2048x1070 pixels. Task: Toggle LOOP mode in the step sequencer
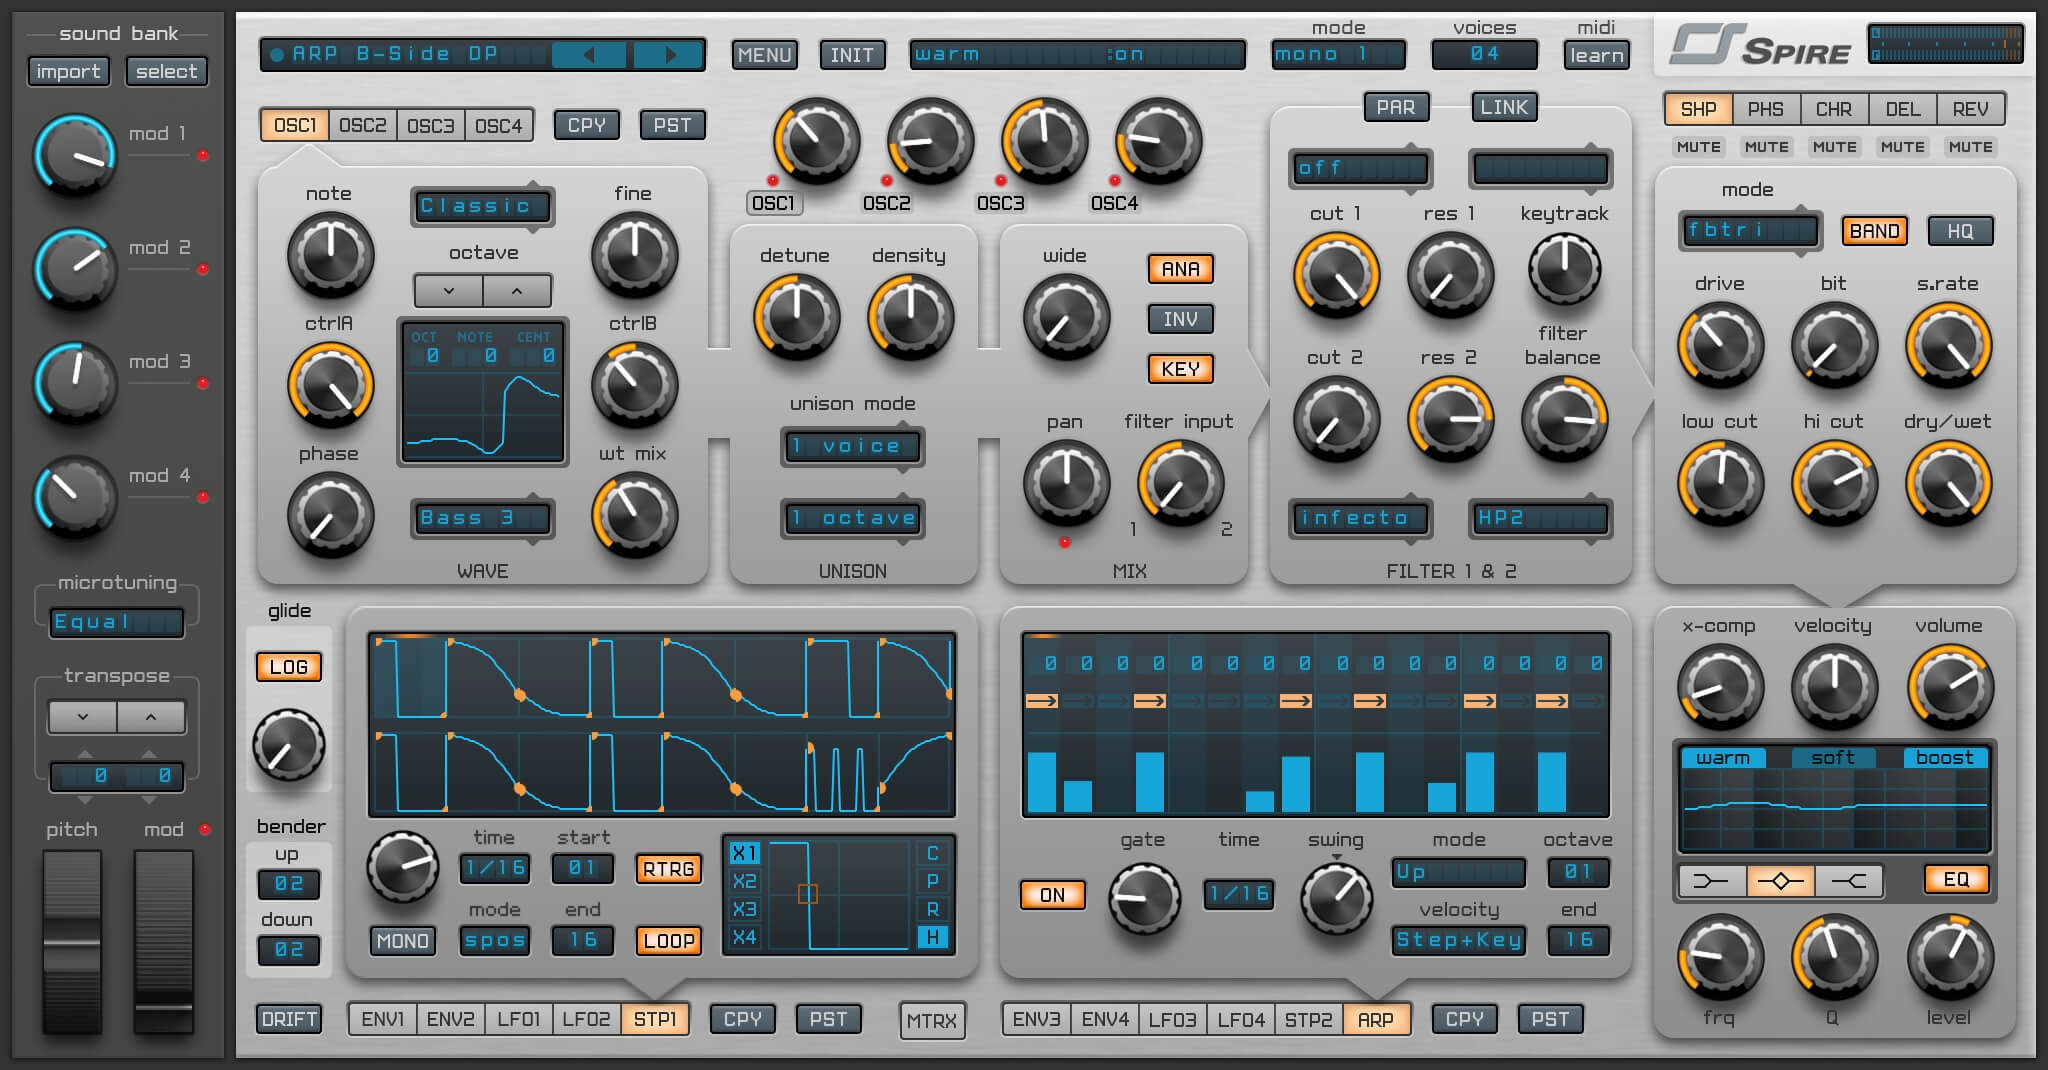point(668,940)
